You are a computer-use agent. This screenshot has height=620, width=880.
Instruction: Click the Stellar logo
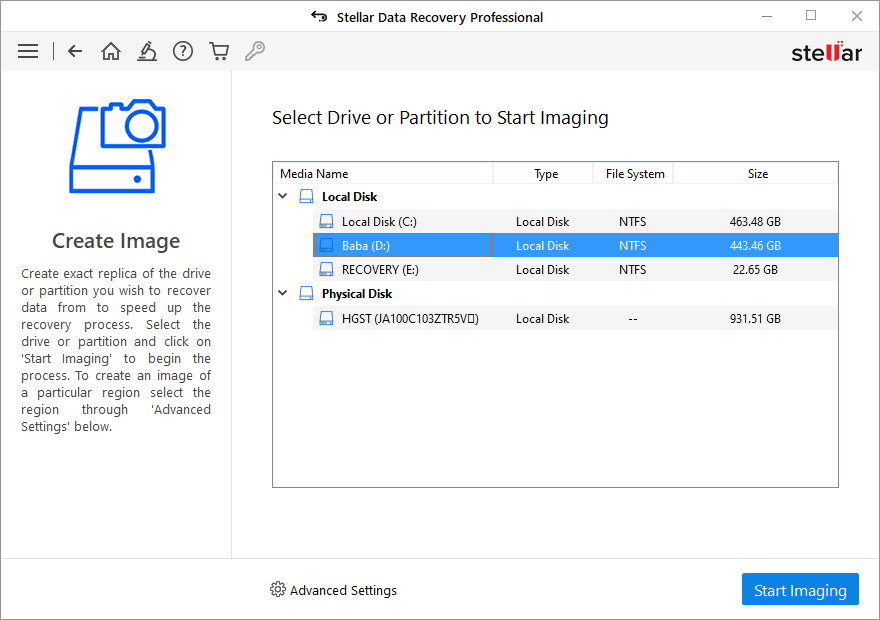(x=826, y=52)
